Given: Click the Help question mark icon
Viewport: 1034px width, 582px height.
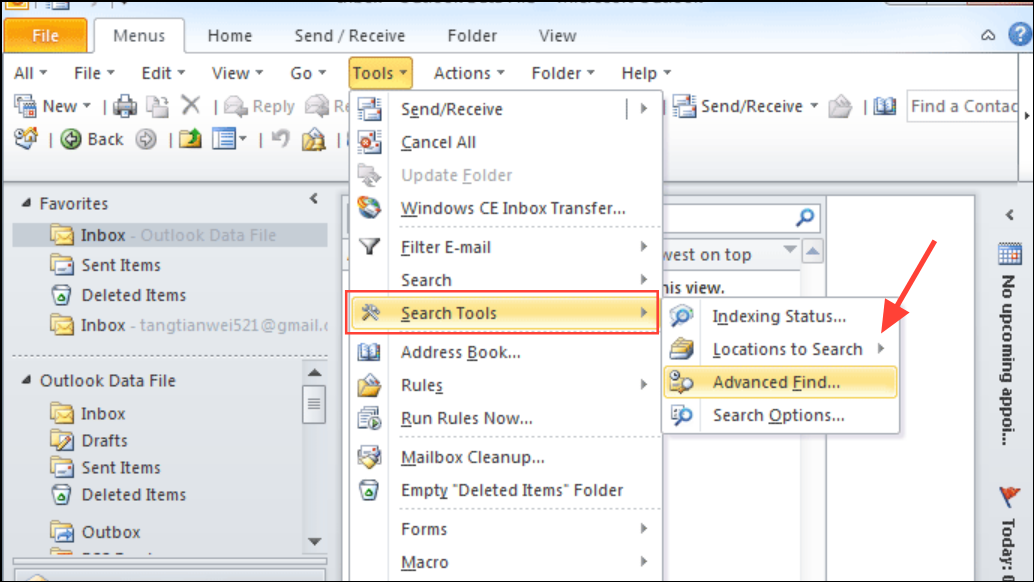Looking at the screenshot, I should [1019, 34].
